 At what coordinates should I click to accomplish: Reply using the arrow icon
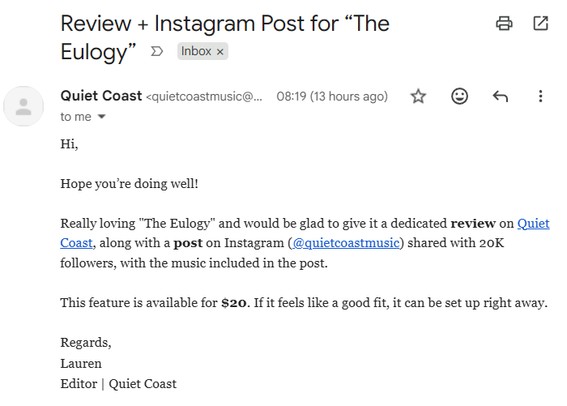pyautogui.click(x=500, y=97)
